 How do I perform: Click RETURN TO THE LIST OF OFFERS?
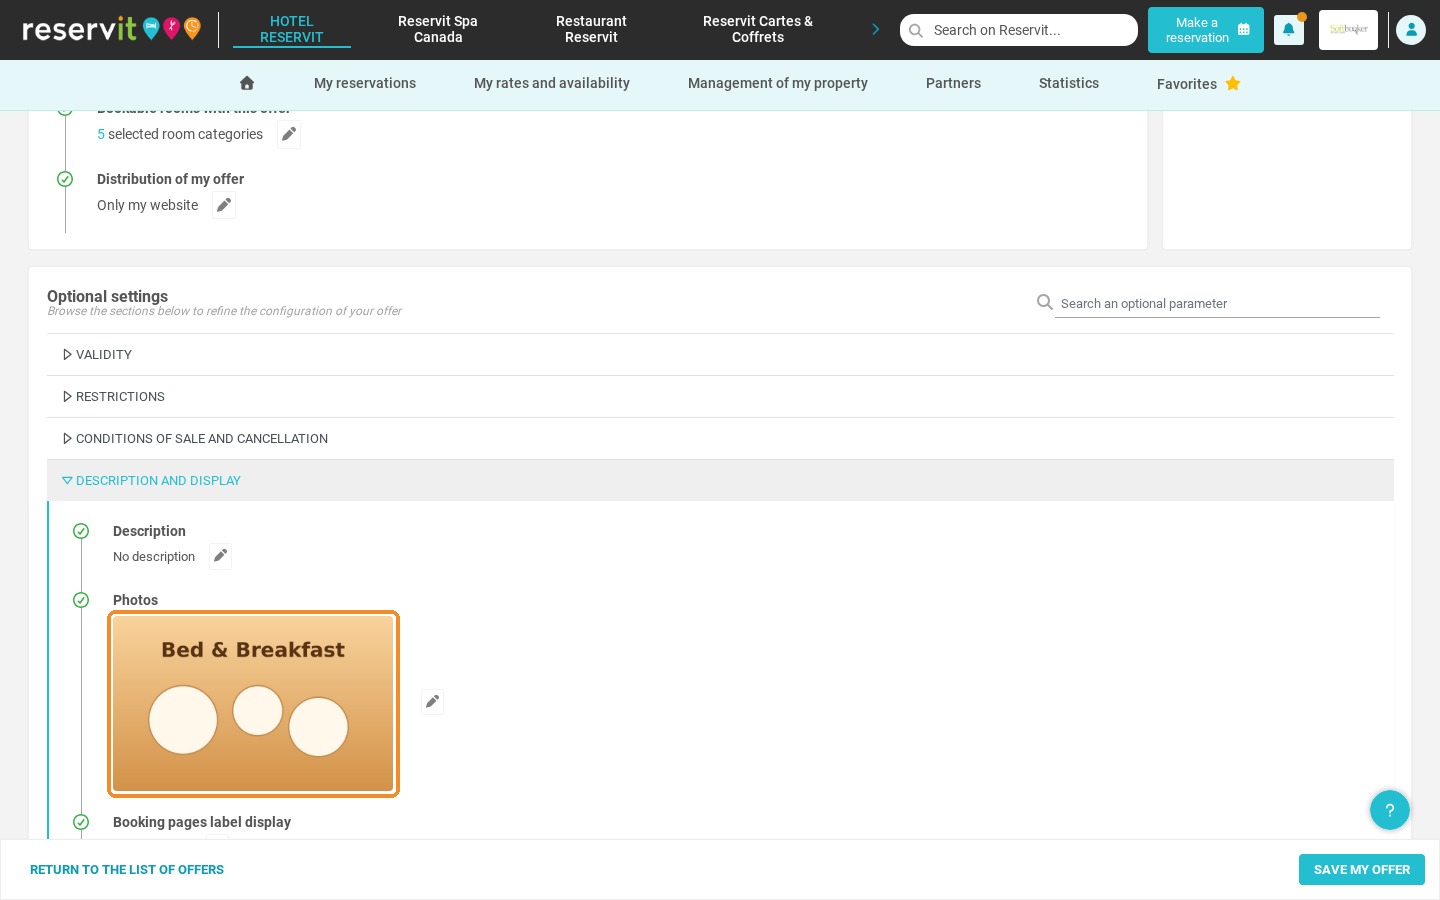tap(127, 870)
